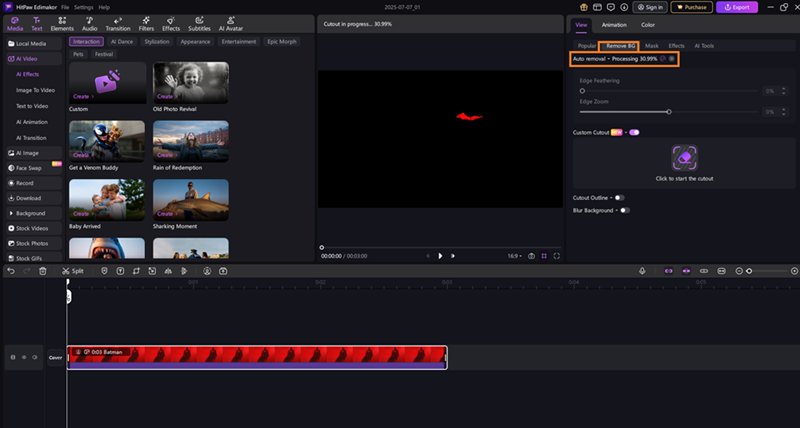The width and height of the screenshot is (800, 428).
Task: Click the Sign in button
Action: pos(650,7)
